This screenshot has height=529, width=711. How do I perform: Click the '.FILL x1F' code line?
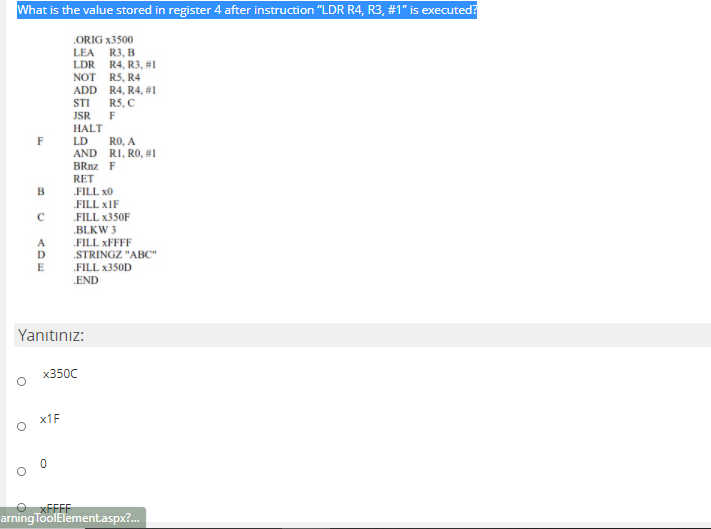(x=96, y=204)
